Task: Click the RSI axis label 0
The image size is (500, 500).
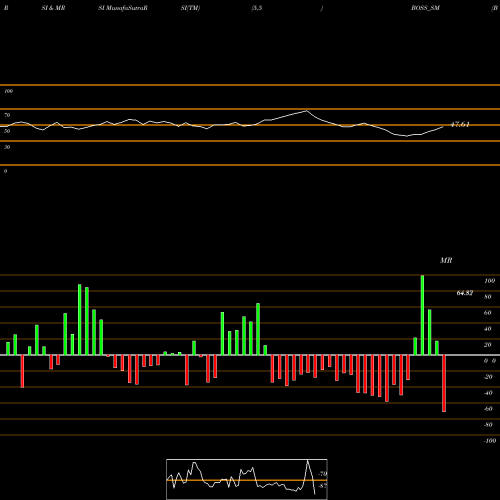Action: click(x=5, y=171)
